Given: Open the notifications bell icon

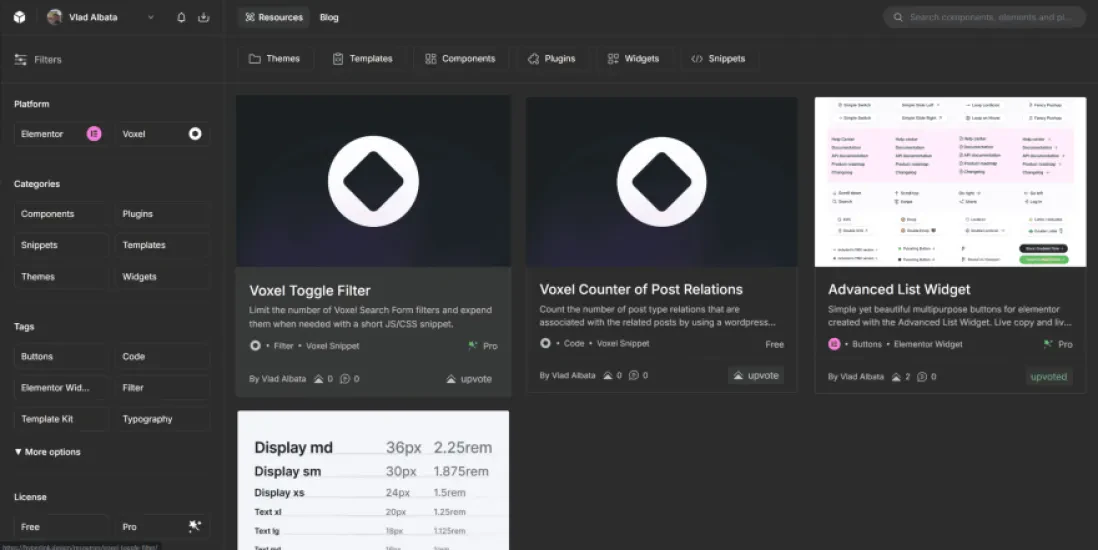Looking at the screenshot, I should (181, 18).
